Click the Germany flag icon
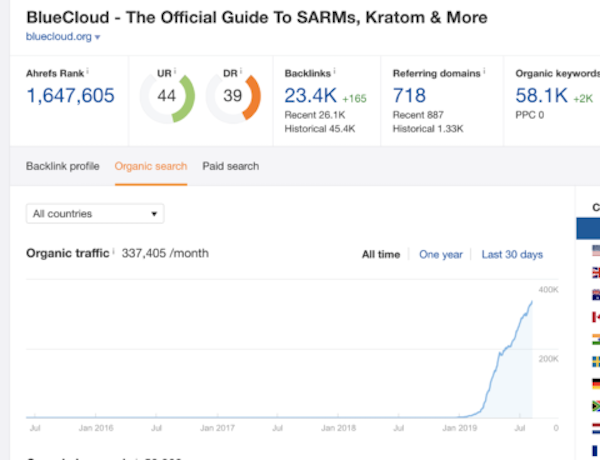Viewport: 600px width, 460px height. (x=596, y=383)
